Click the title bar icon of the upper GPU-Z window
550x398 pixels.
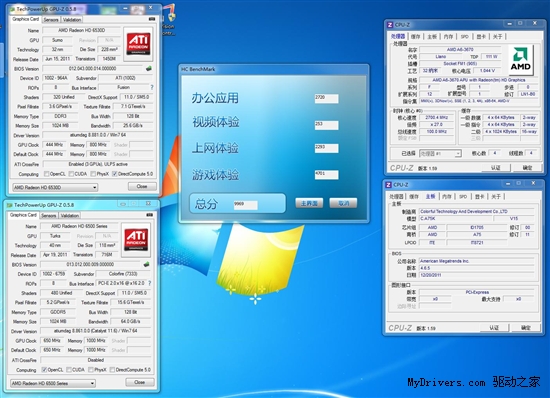[x=12, y=9]
